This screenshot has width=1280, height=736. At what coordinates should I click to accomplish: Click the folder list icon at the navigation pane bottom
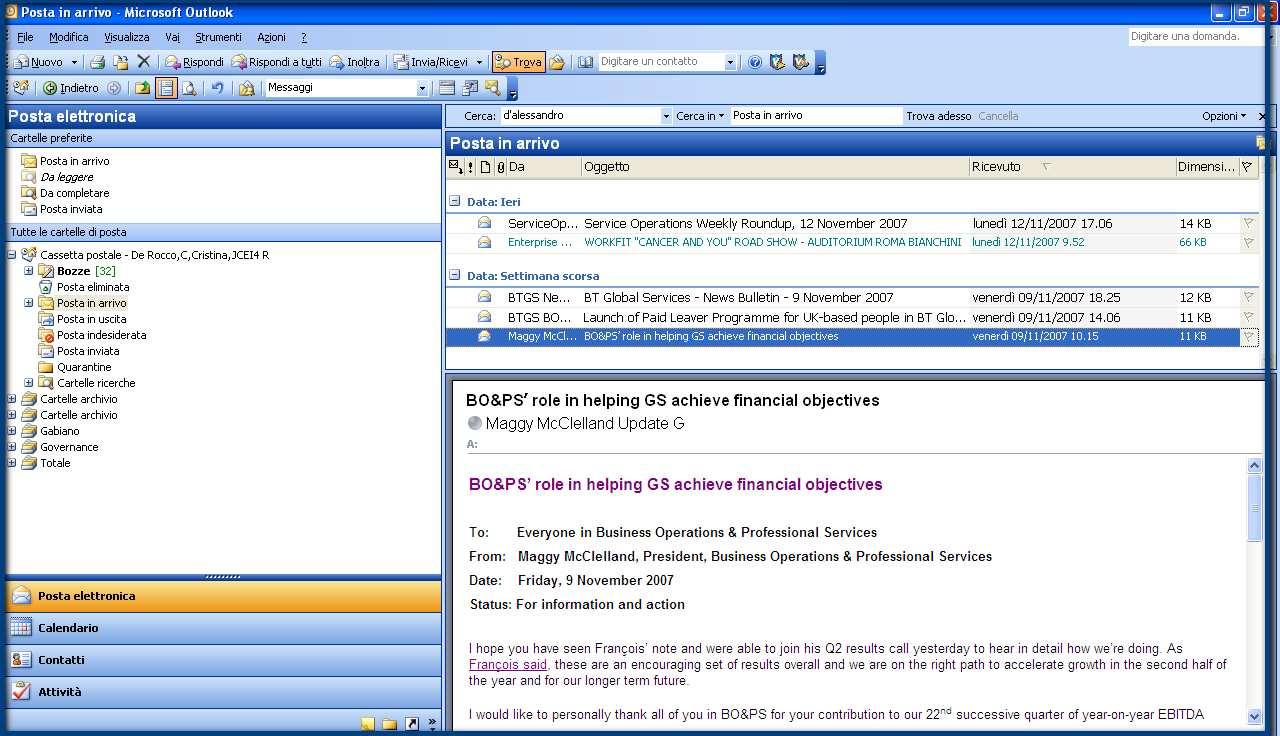tap(390, 724)
